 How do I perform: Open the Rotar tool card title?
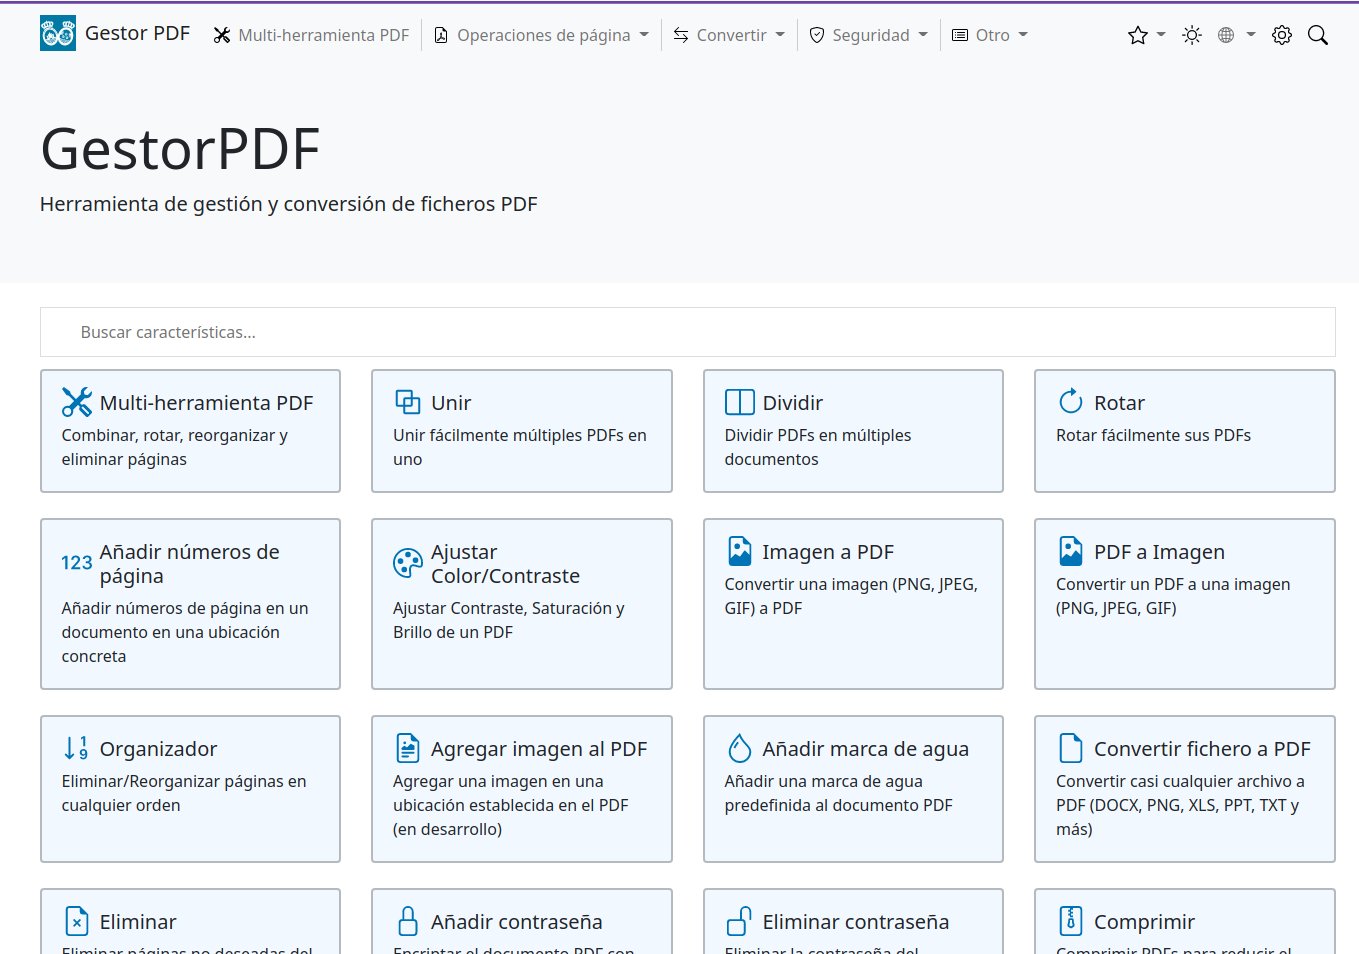(1119, 402)
